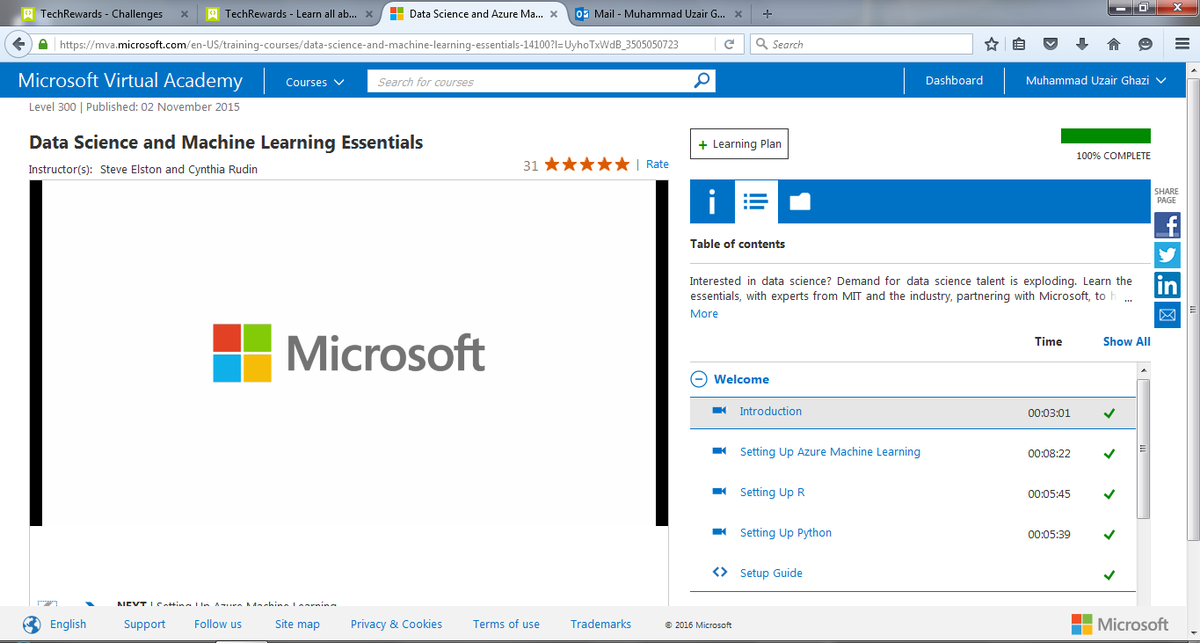Share the page via email envelope icon
Screen dimensions: 1200x643
[1167, 315]
